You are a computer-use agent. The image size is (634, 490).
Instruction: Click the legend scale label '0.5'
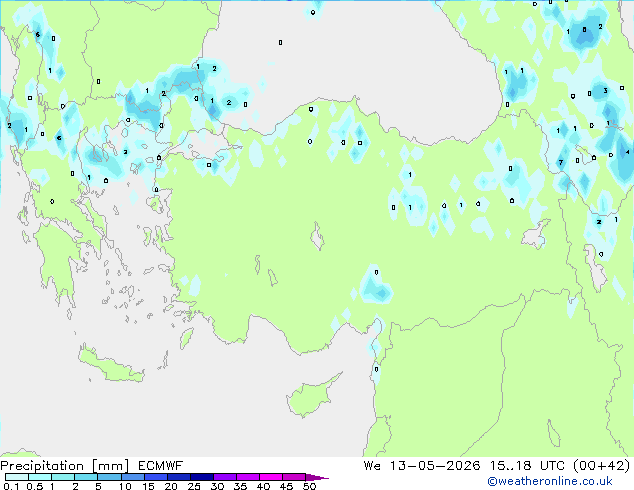coord(35,486)
